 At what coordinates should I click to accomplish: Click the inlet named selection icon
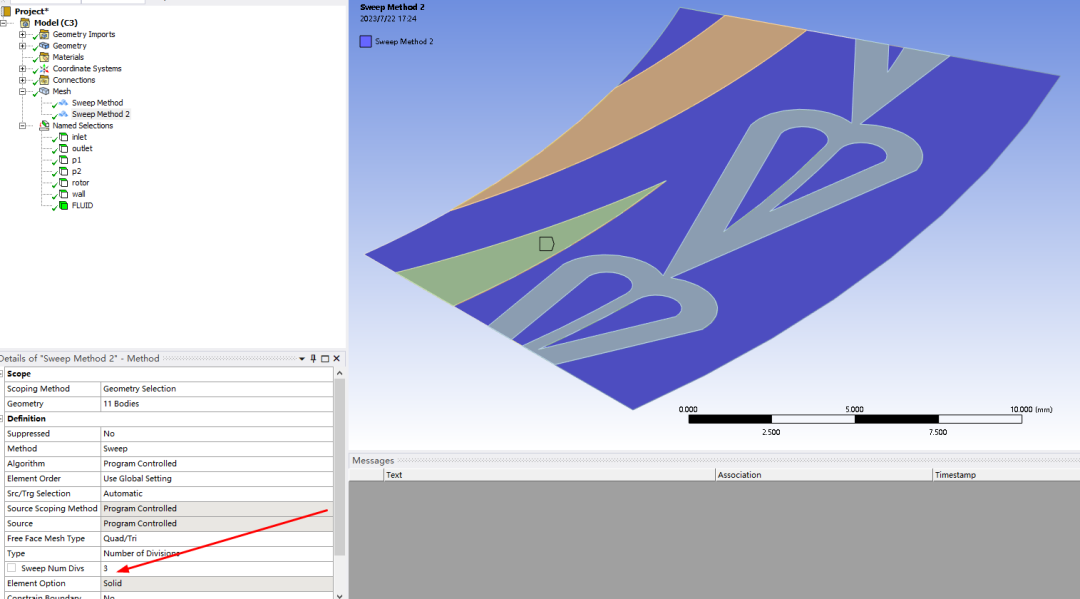63,137
